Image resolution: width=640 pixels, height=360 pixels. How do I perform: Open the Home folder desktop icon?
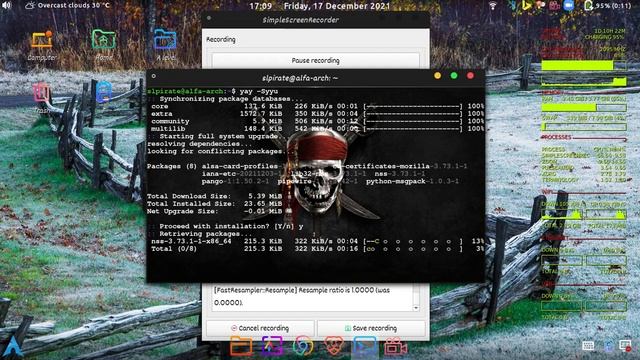pos(103,40)
